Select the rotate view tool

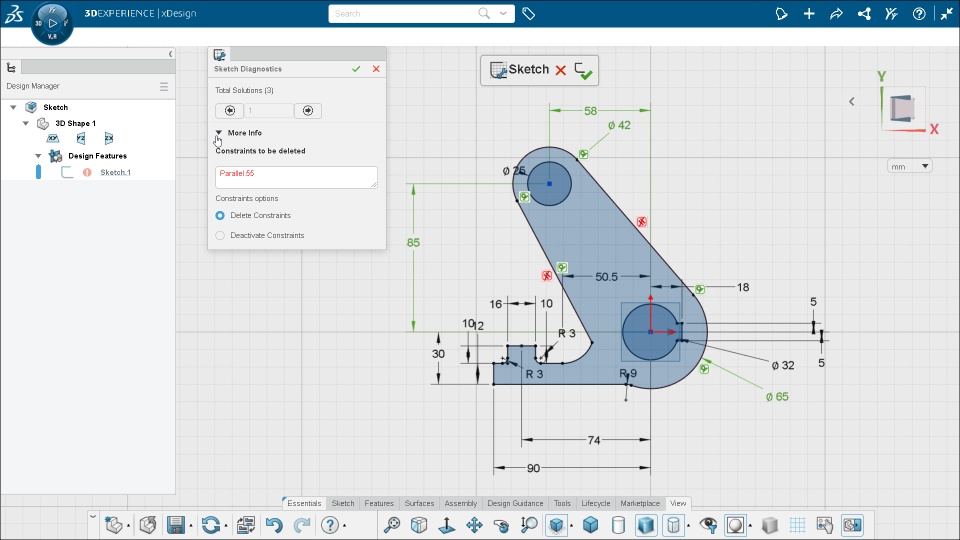(501, 525)
